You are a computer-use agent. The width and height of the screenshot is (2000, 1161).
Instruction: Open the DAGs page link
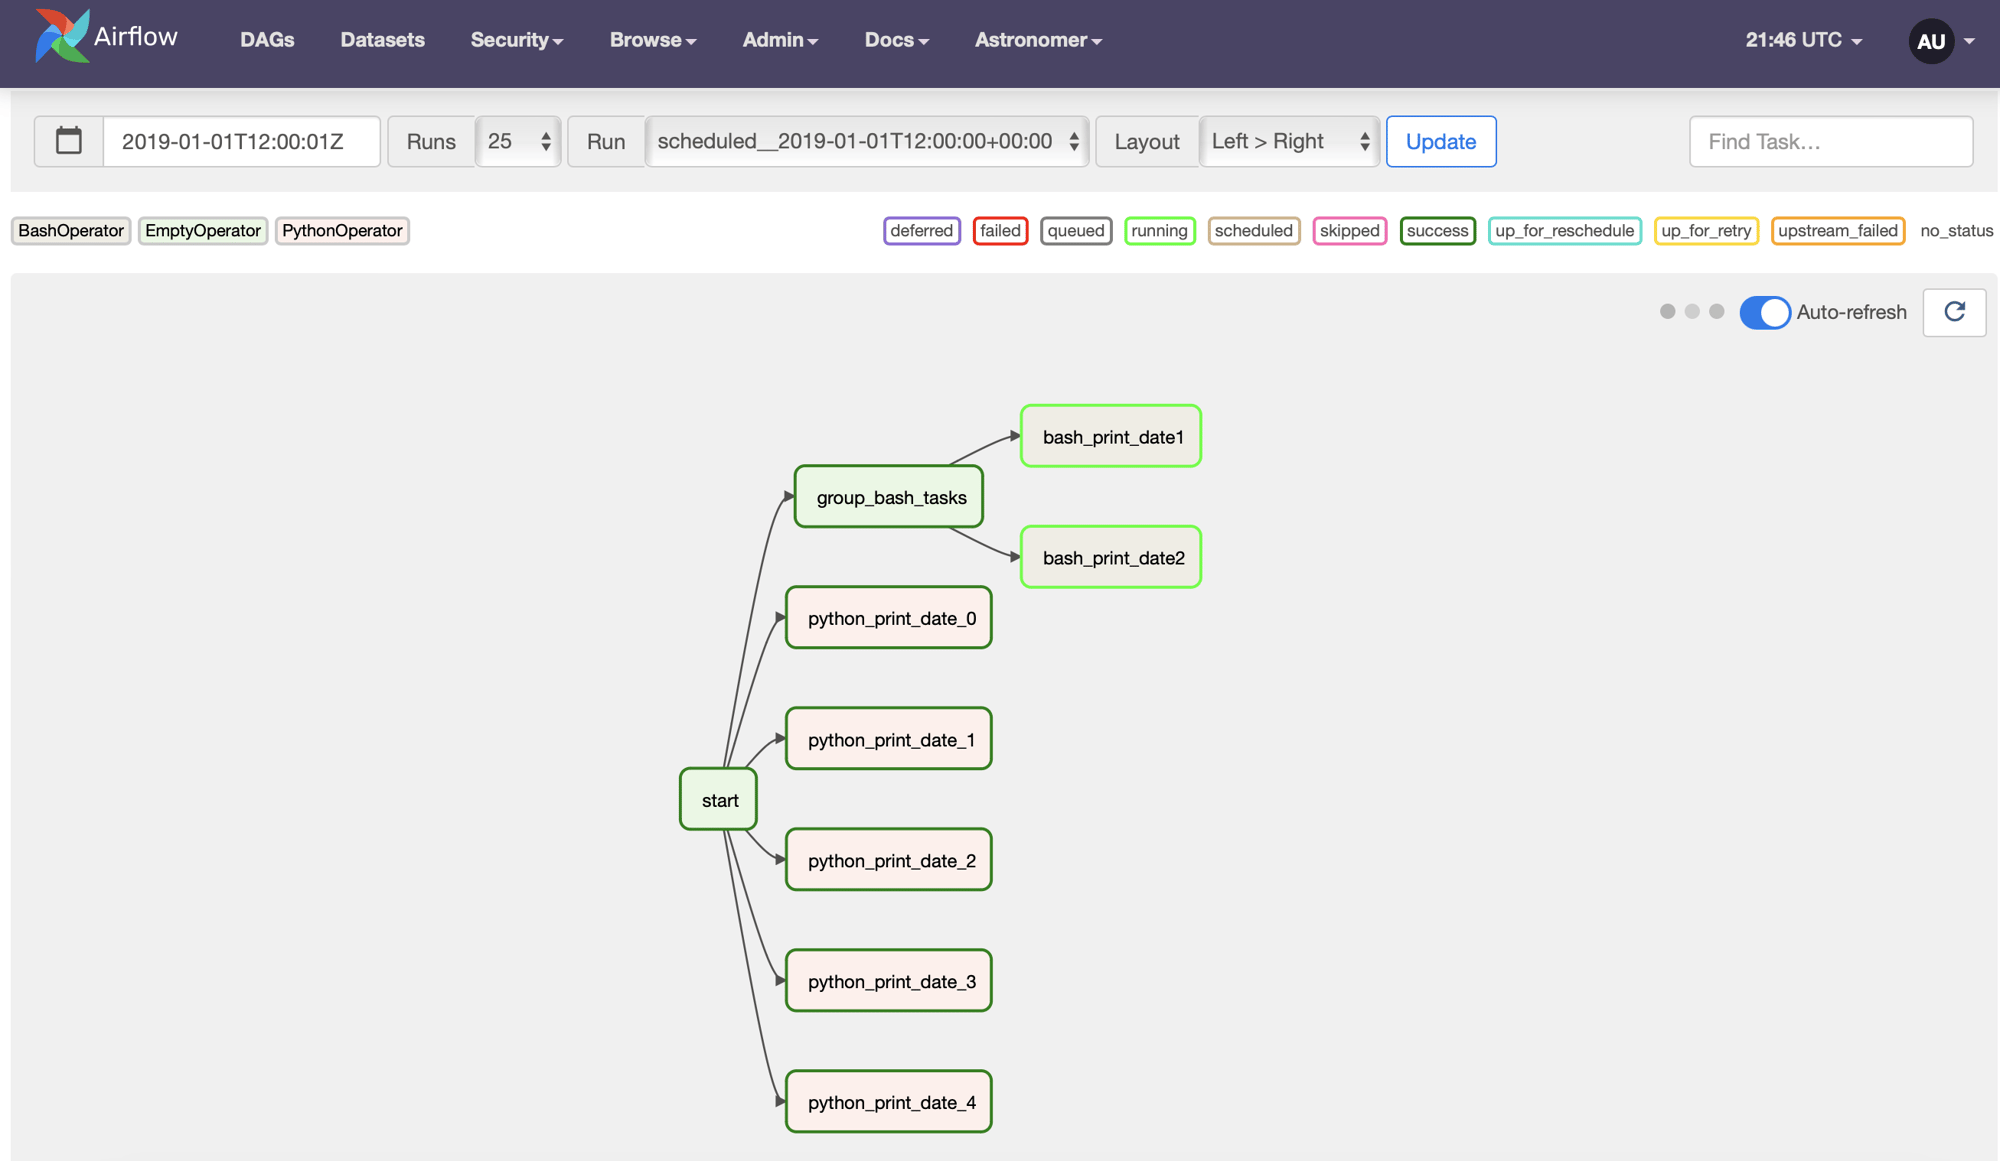click(267, 40)
